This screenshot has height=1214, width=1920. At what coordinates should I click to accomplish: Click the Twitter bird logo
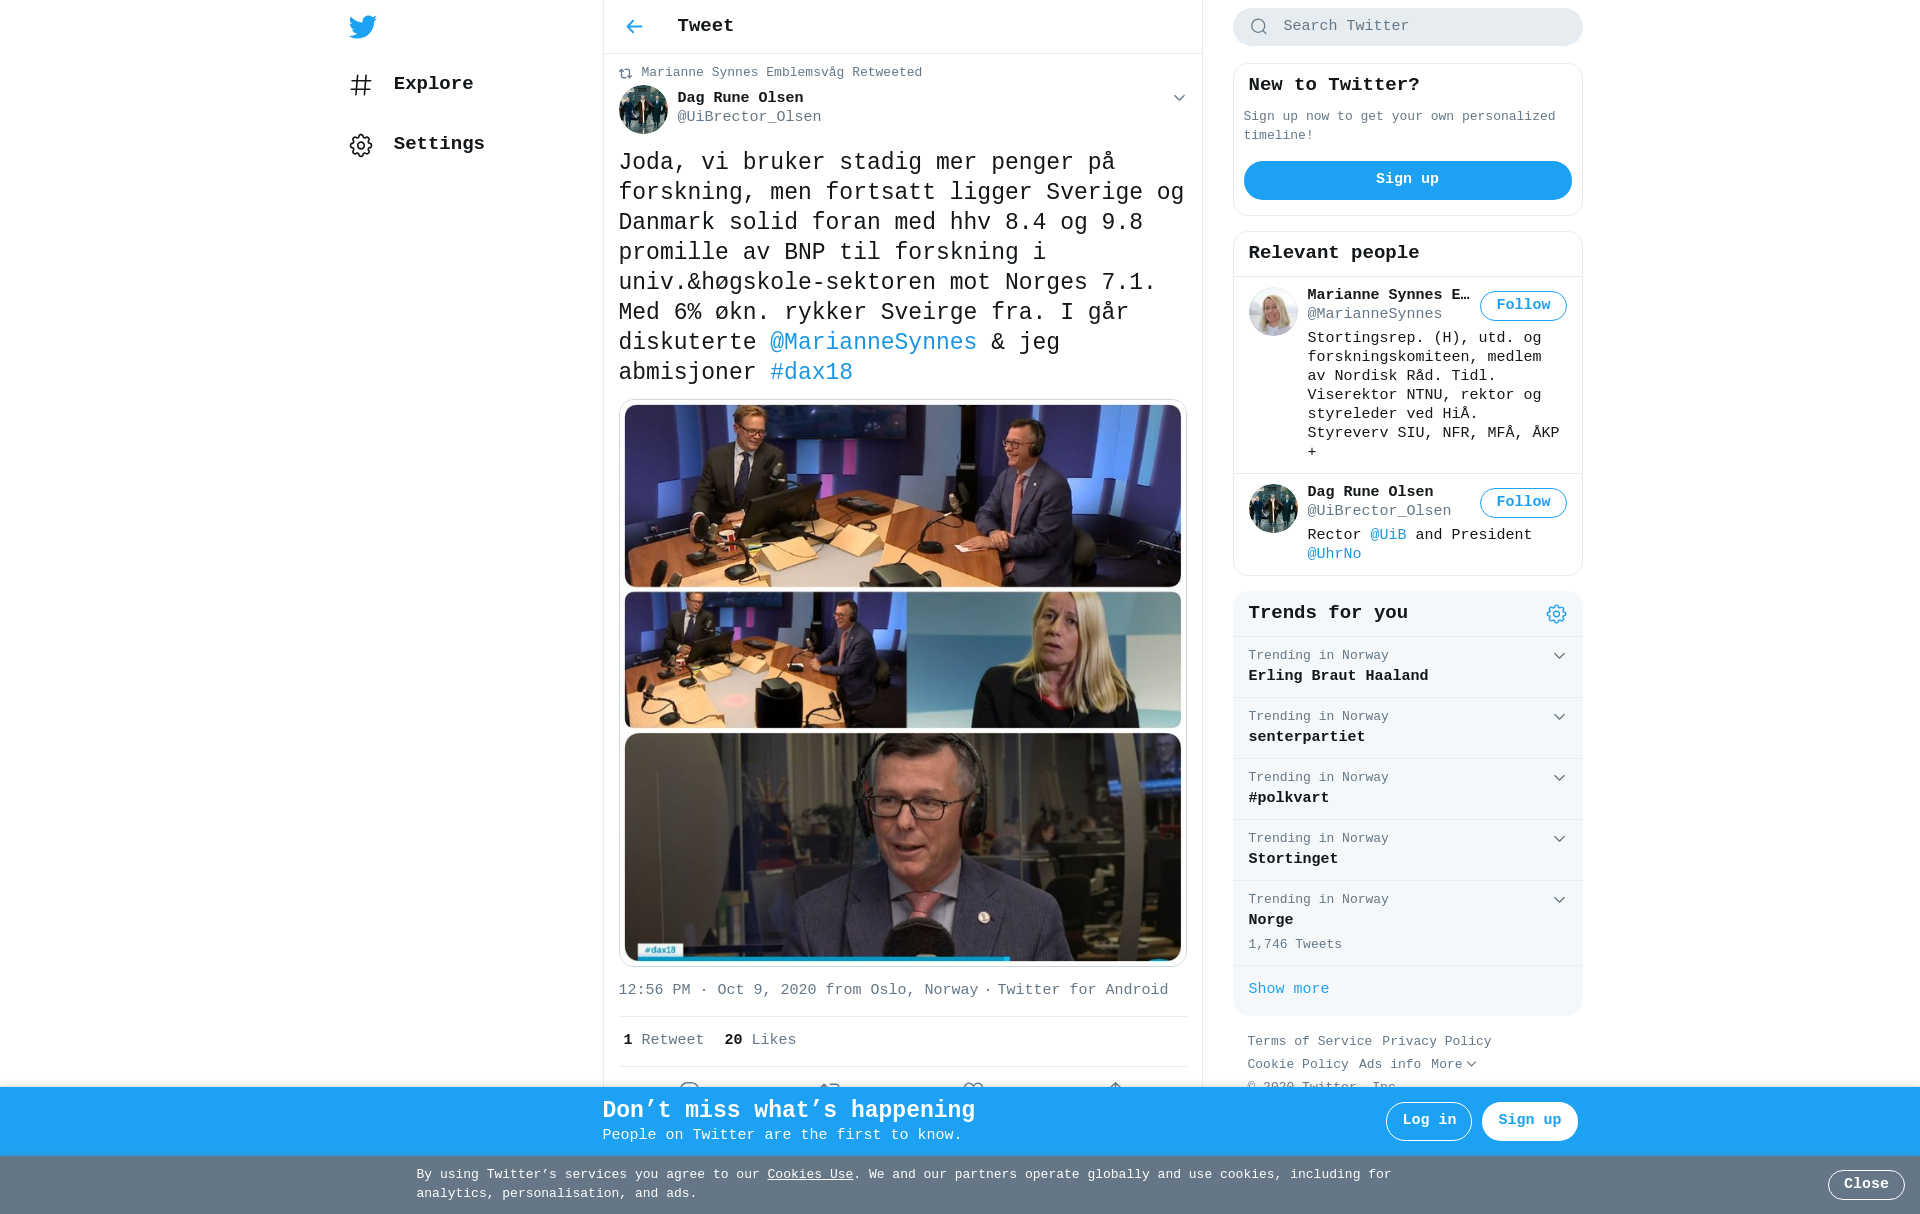[362, 26]
